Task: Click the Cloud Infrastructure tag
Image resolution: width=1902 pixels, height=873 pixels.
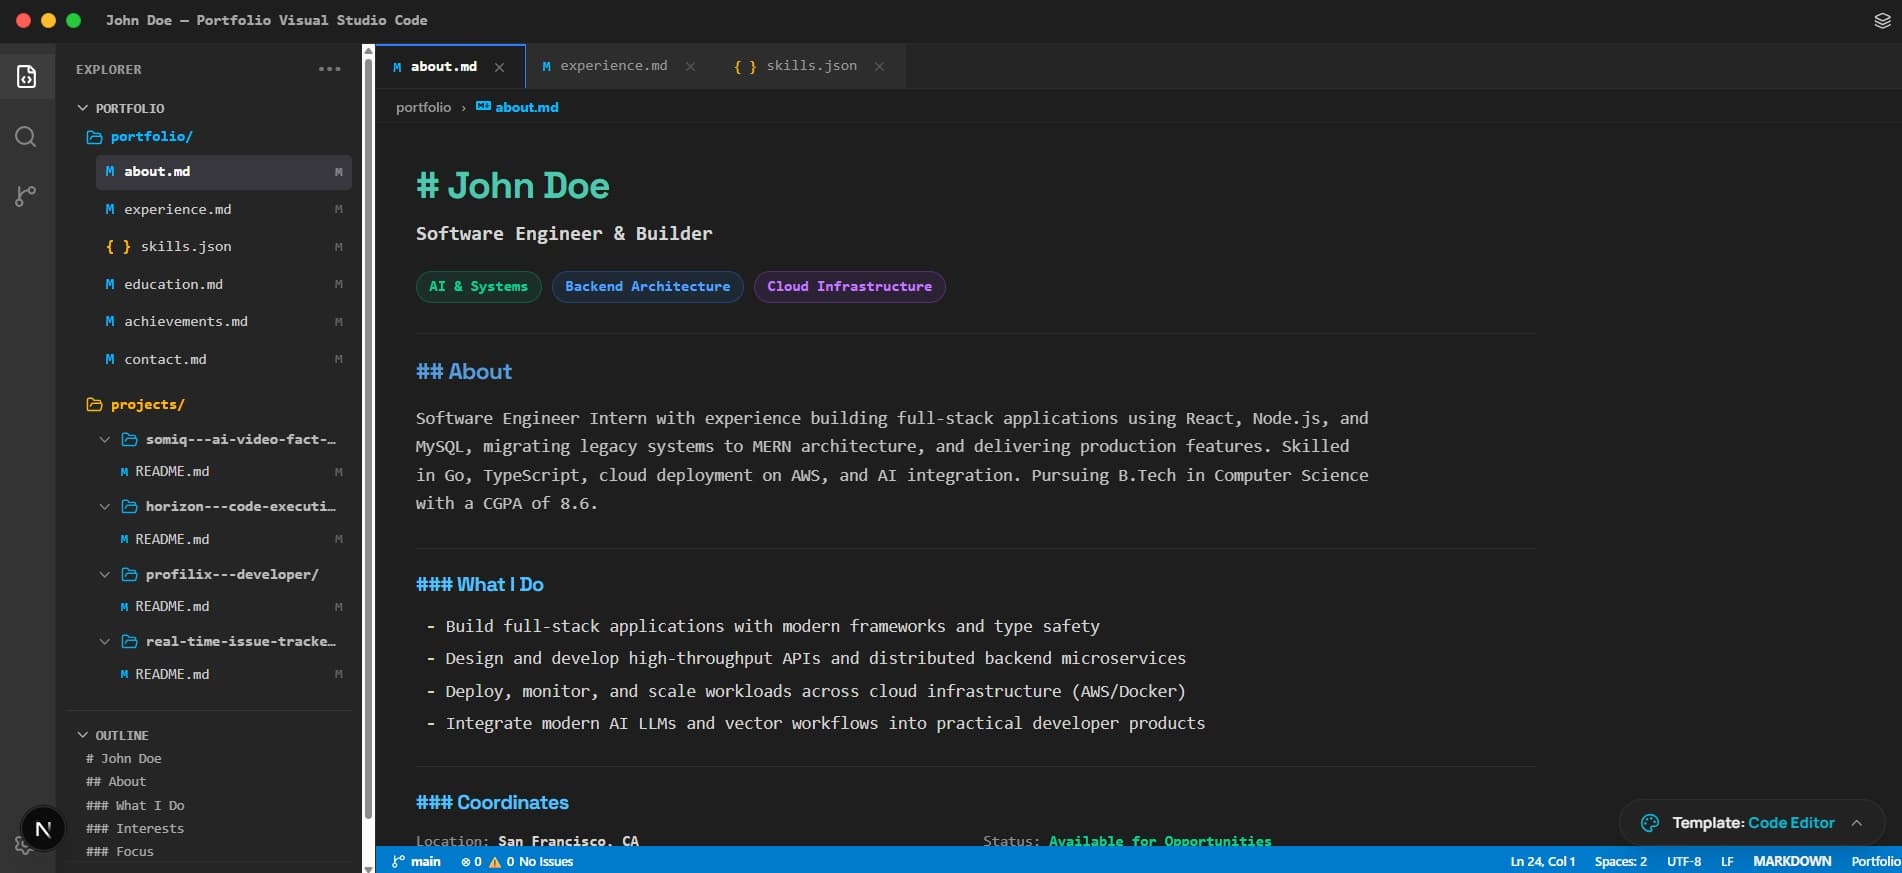Action: 849,287
